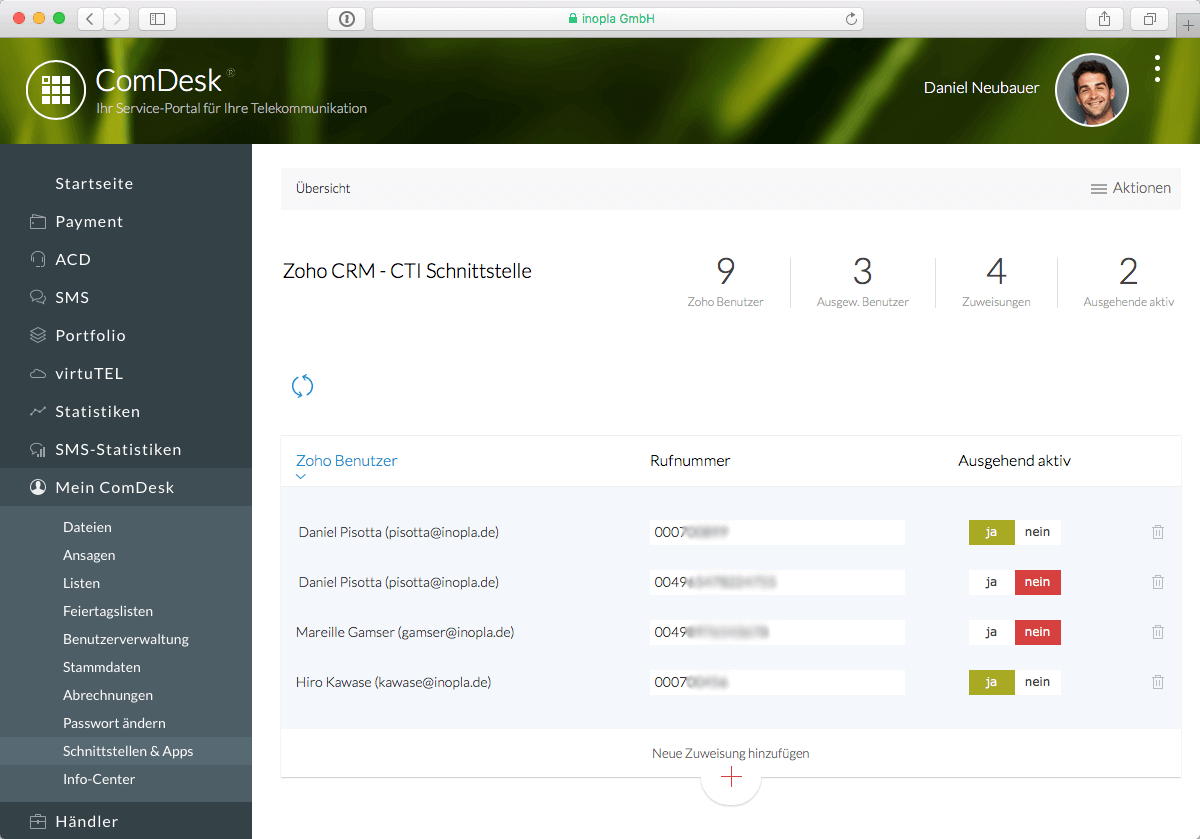The width and height of the screenshot is (1200, 839).
Task: Click the name Hiro Kawase (kawase@inopla.de)
Action: (393, 682)
